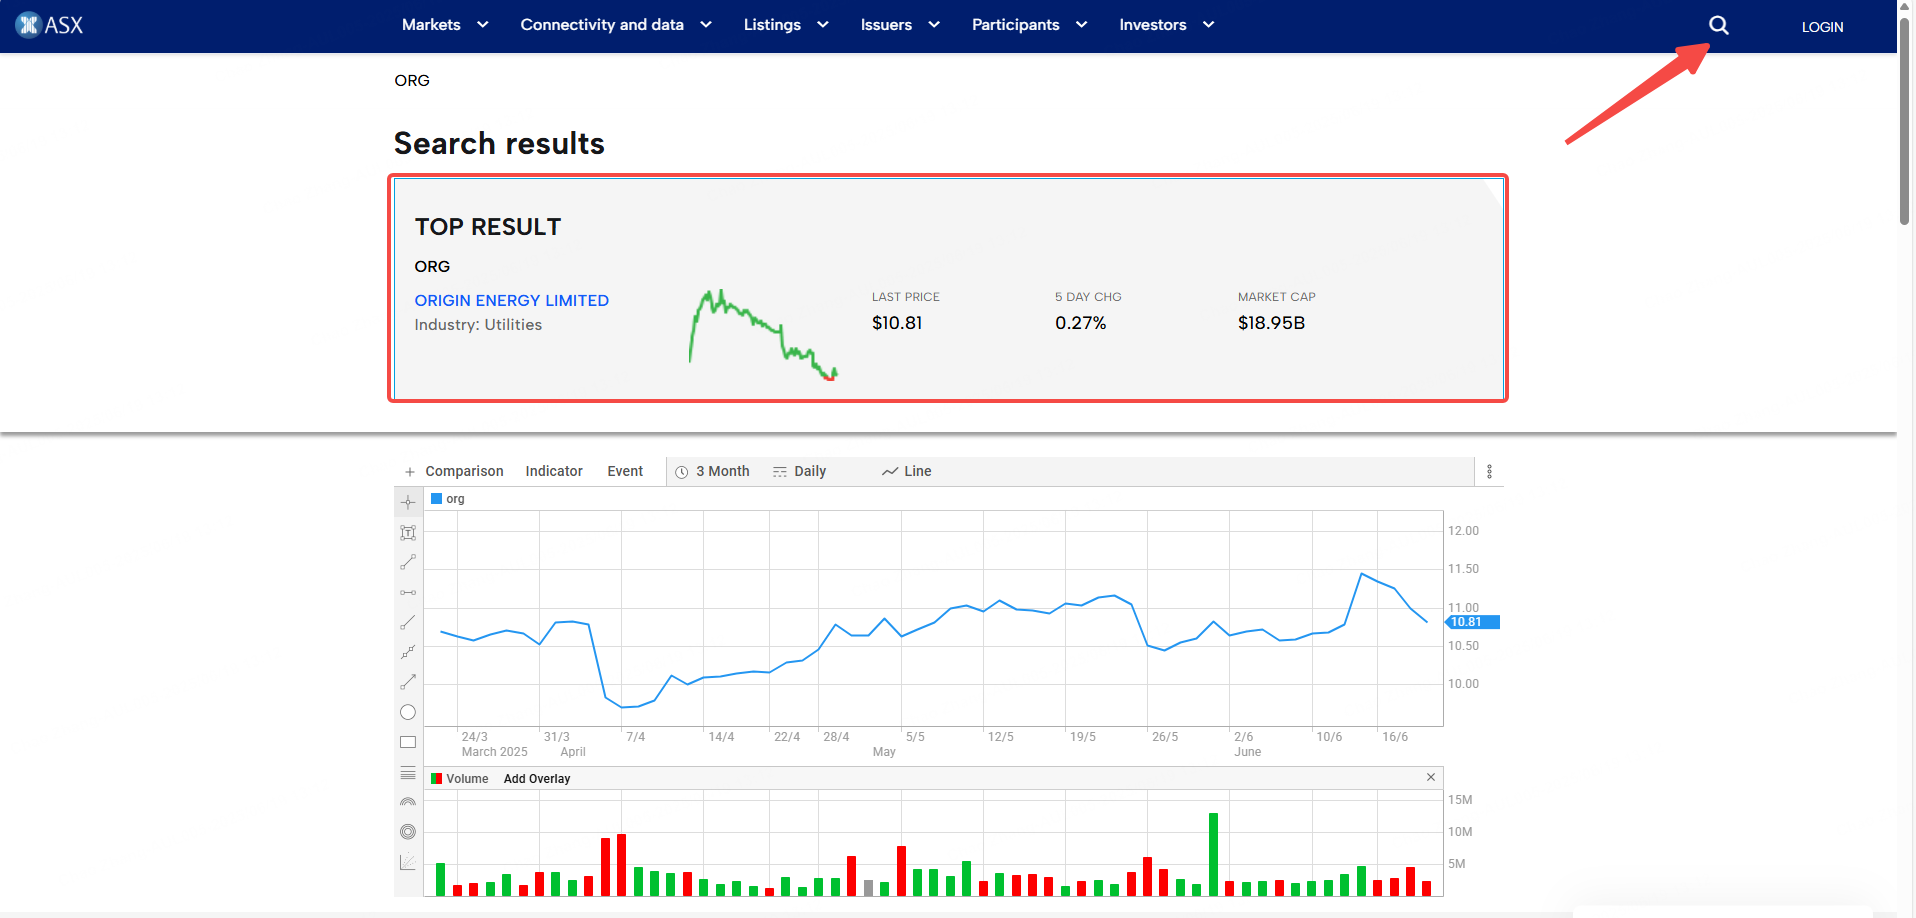
Task: Click the Industry: Utilities text
Action: 478,325
